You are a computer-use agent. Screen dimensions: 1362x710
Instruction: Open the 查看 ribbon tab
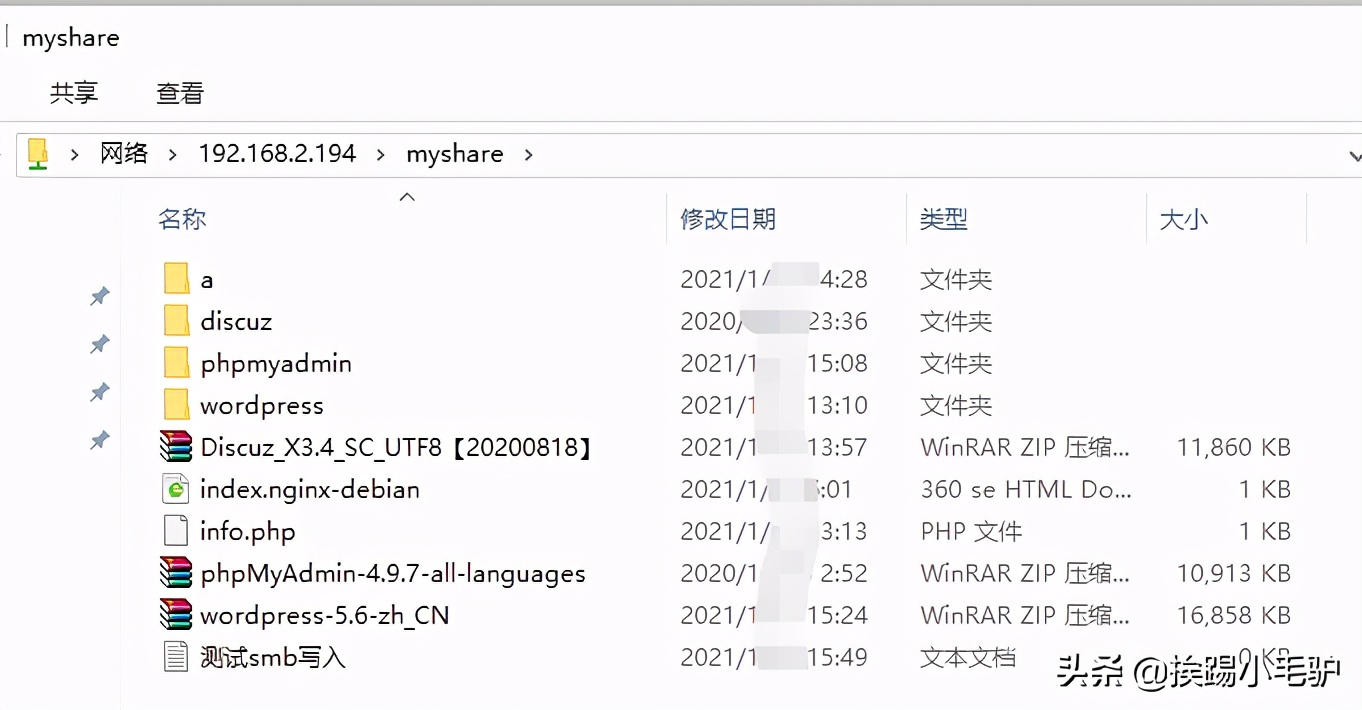(180, 93)
